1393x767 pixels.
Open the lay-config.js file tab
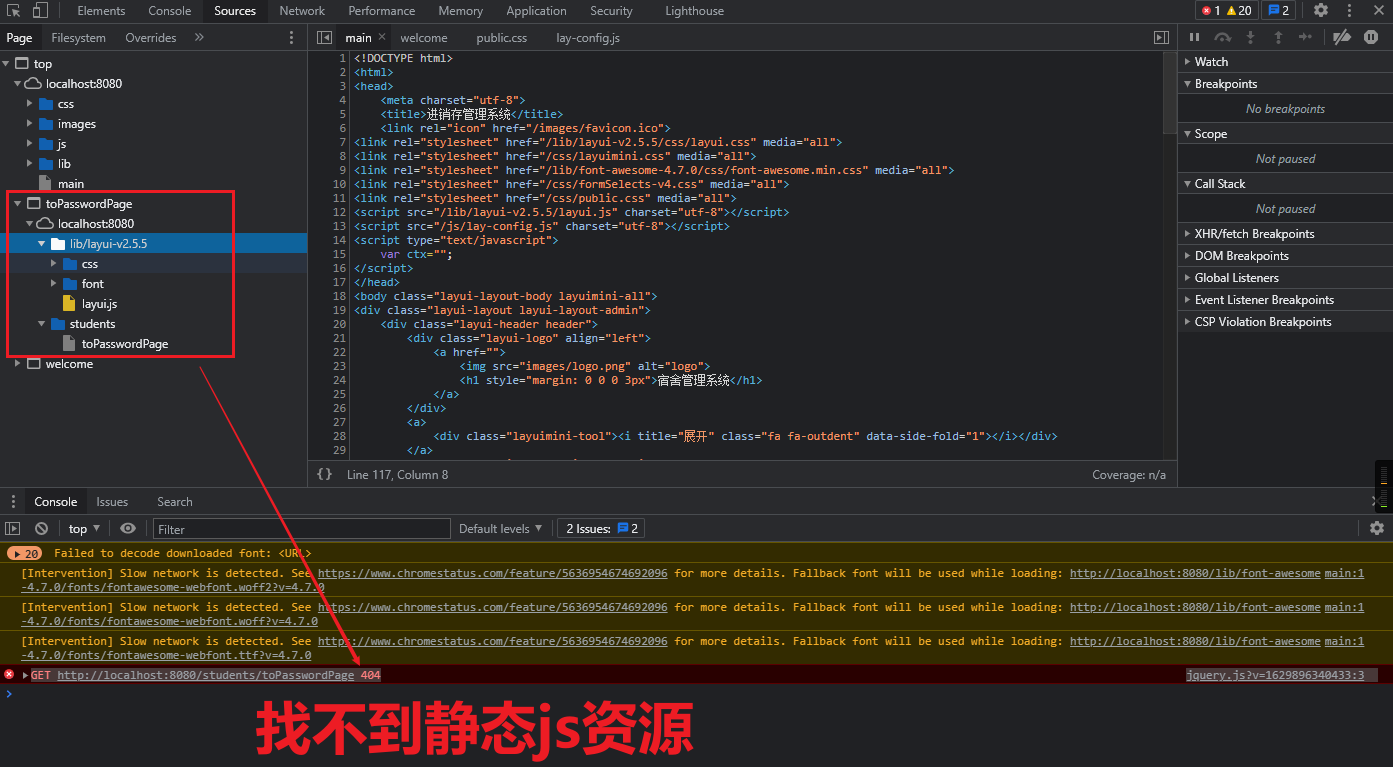click(587, 37)
